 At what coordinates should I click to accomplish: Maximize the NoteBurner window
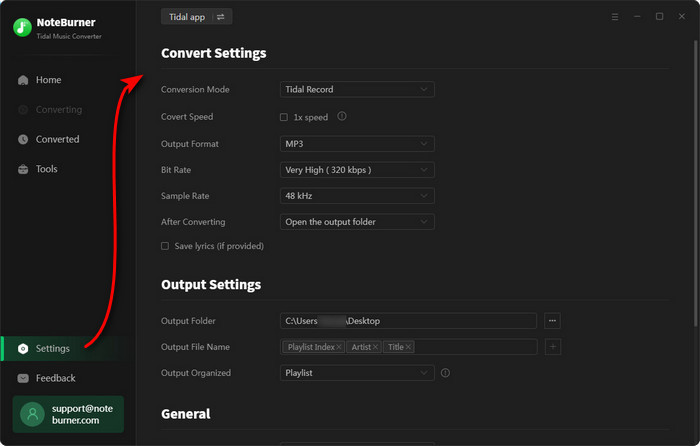[659, 17]
